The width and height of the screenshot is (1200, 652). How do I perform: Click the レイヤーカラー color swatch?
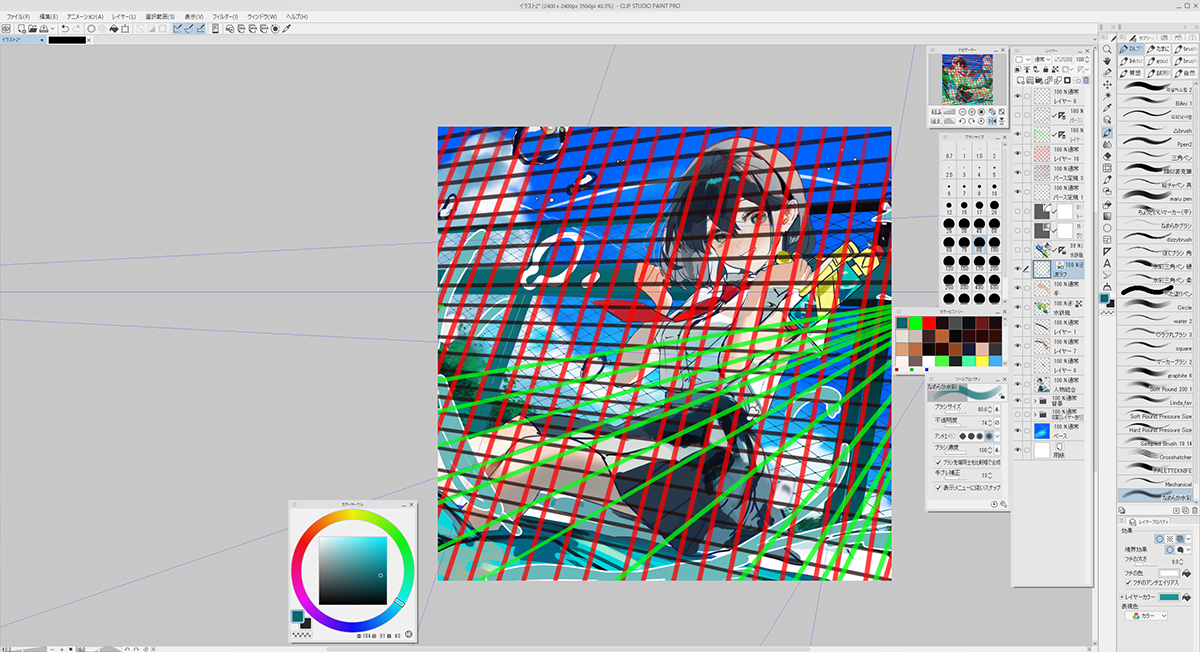click(1171, 599)
